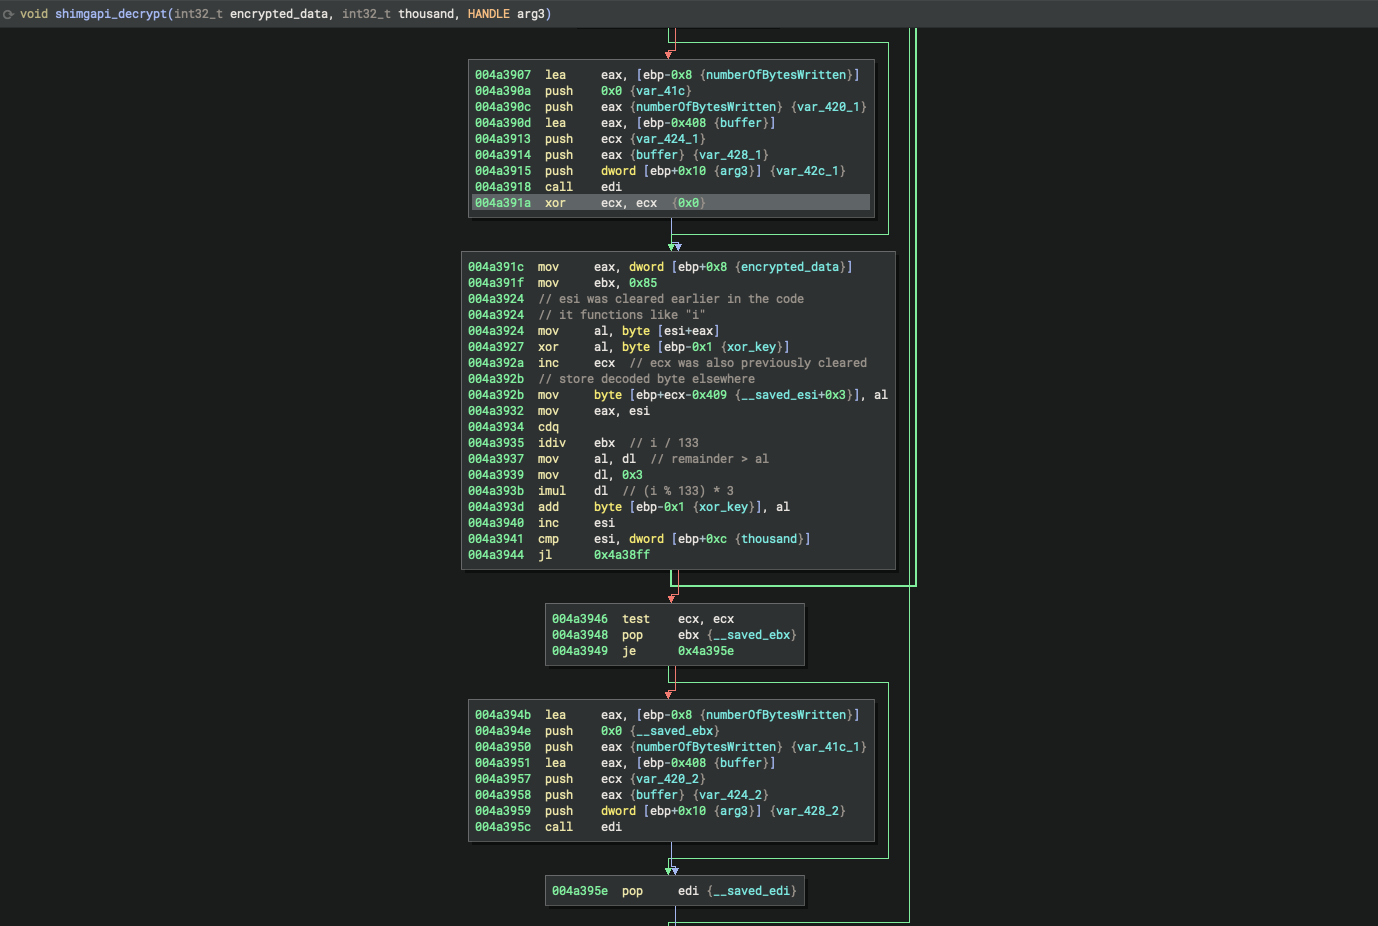The image size is (1378, 926).
Task: Select var_420_2 at address 004a3957
Action: click(x=667, y=779)
